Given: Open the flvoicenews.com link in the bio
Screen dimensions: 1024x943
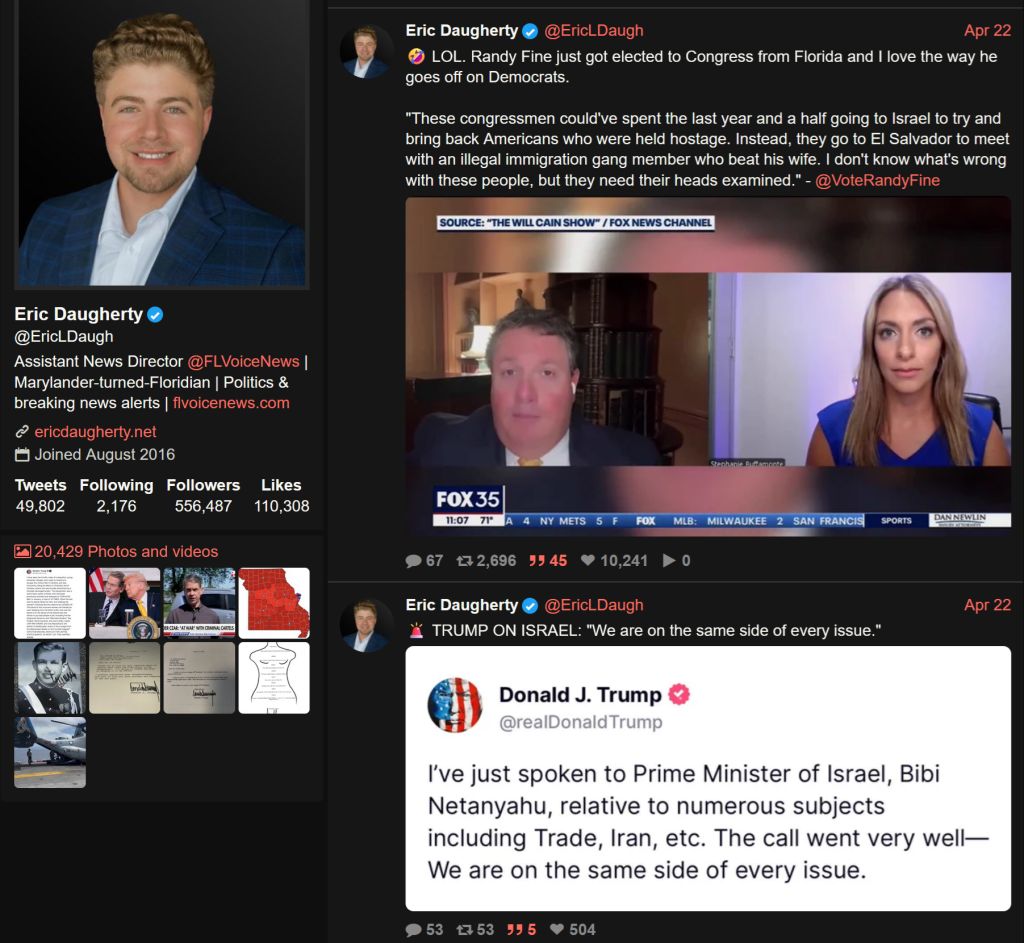Looking at the screenshot, I should pos(231,403).
